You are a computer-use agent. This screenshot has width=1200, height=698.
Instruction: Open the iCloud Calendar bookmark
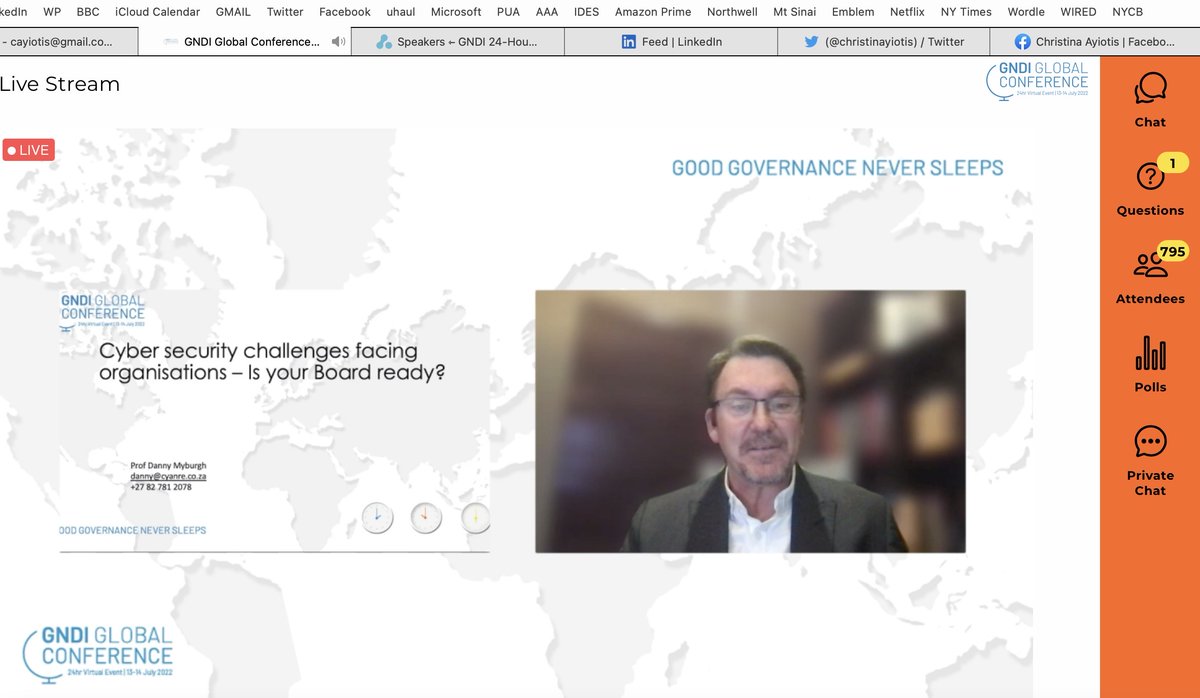158,12
